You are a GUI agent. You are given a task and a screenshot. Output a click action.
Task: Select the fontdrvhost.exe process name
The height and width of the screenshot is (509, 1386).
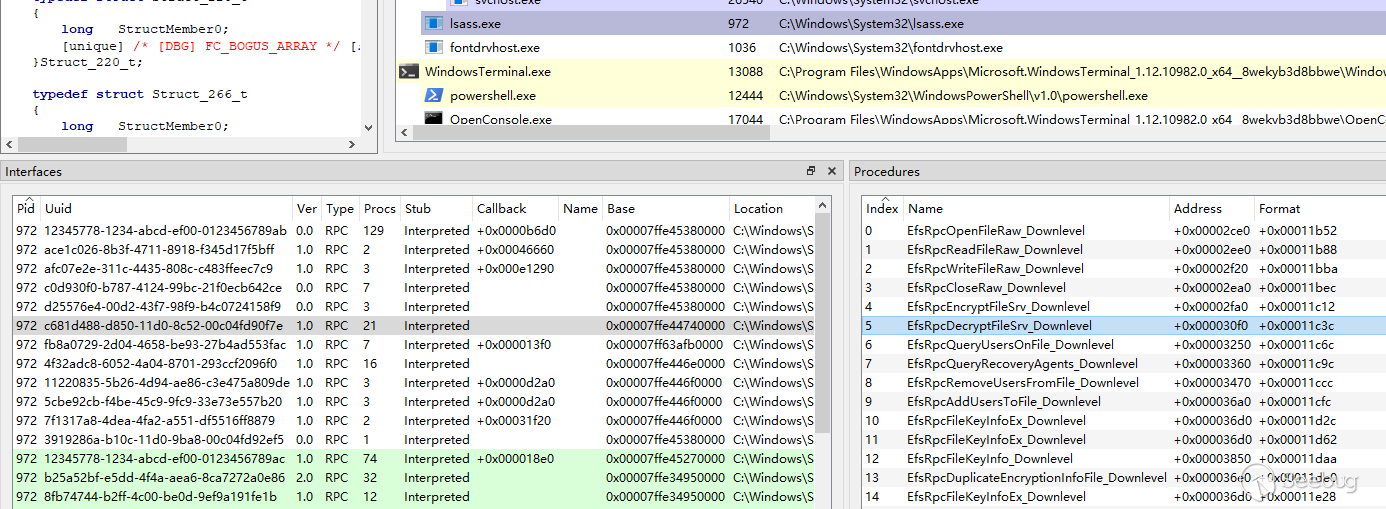(495, 47)
